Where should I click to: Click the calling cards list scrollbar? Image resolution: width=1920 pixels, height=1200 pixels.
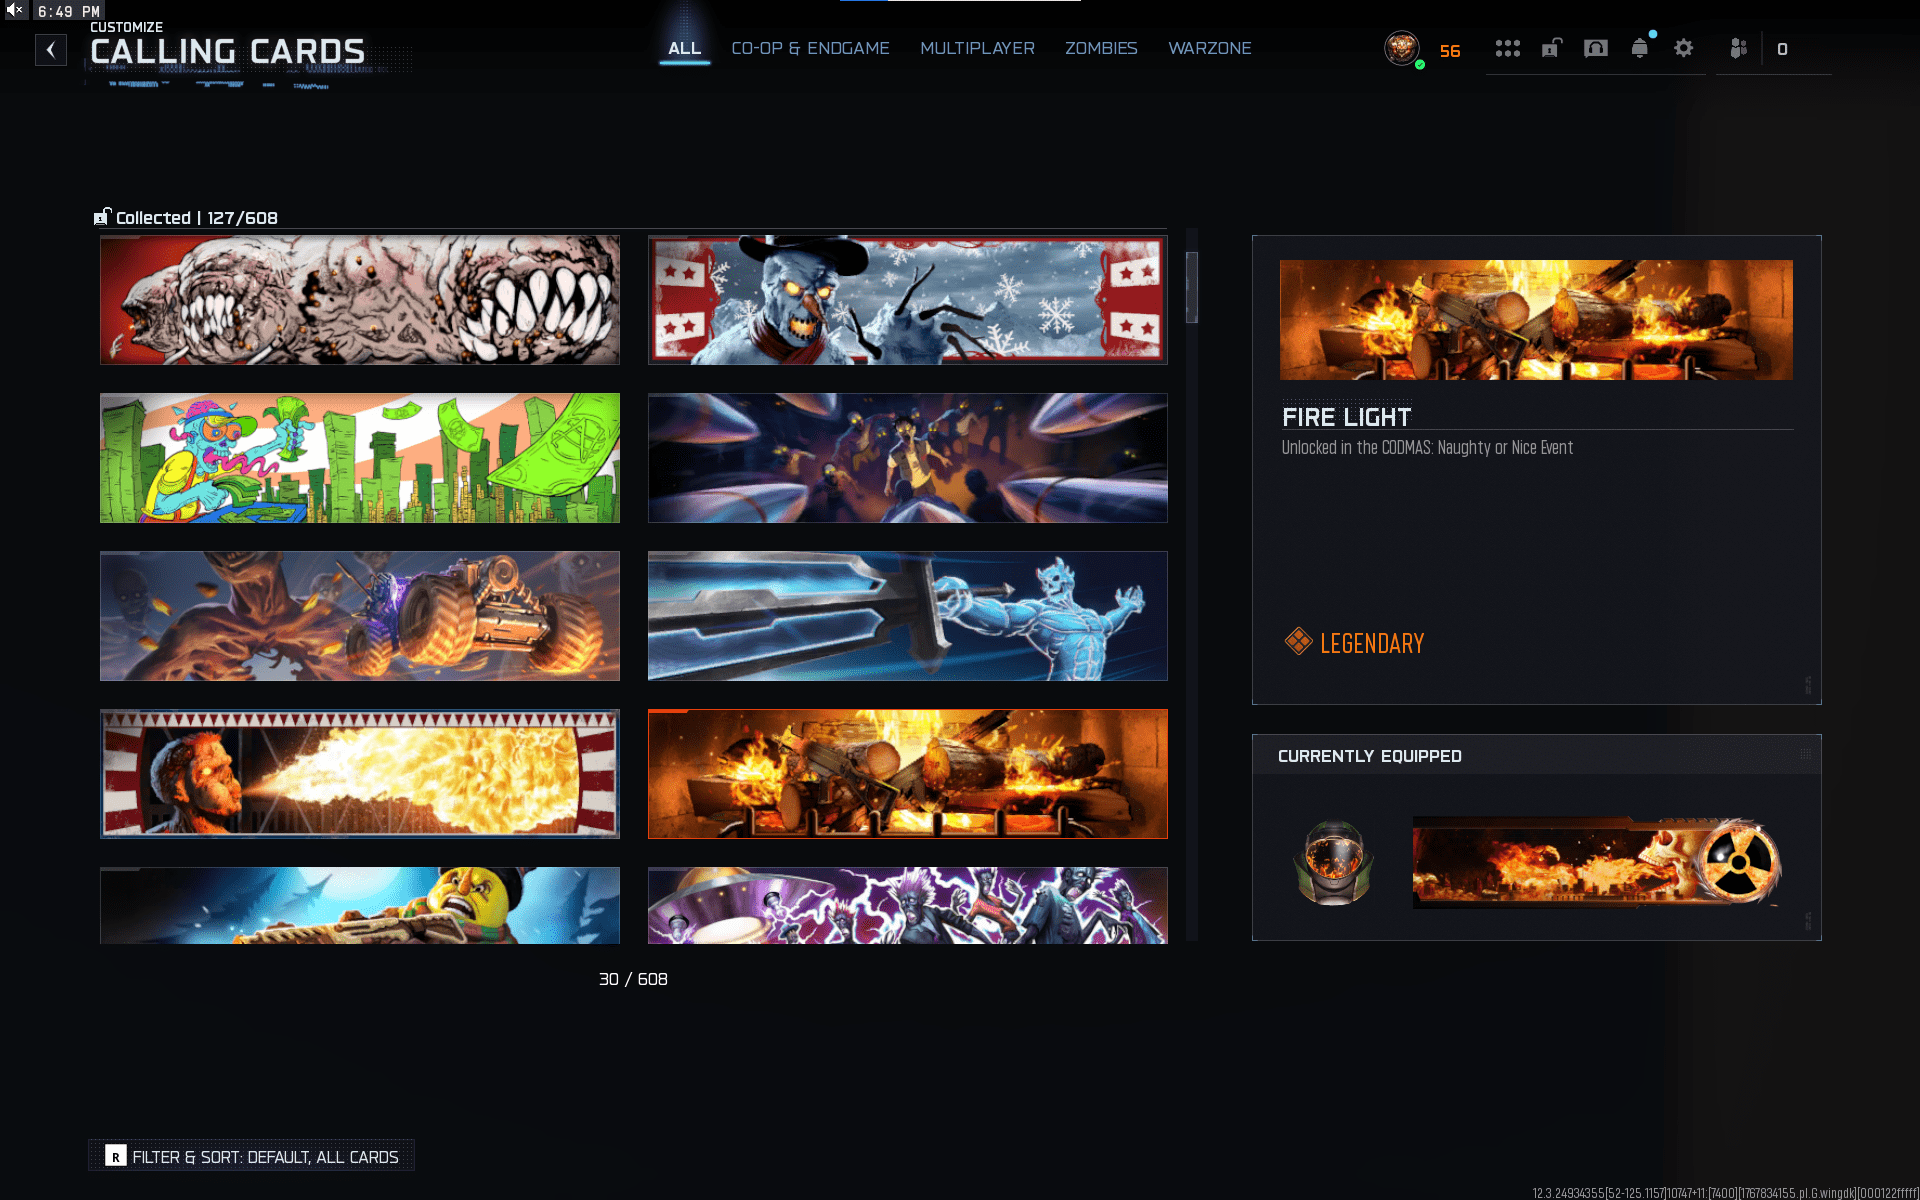tap(1191, 287)
